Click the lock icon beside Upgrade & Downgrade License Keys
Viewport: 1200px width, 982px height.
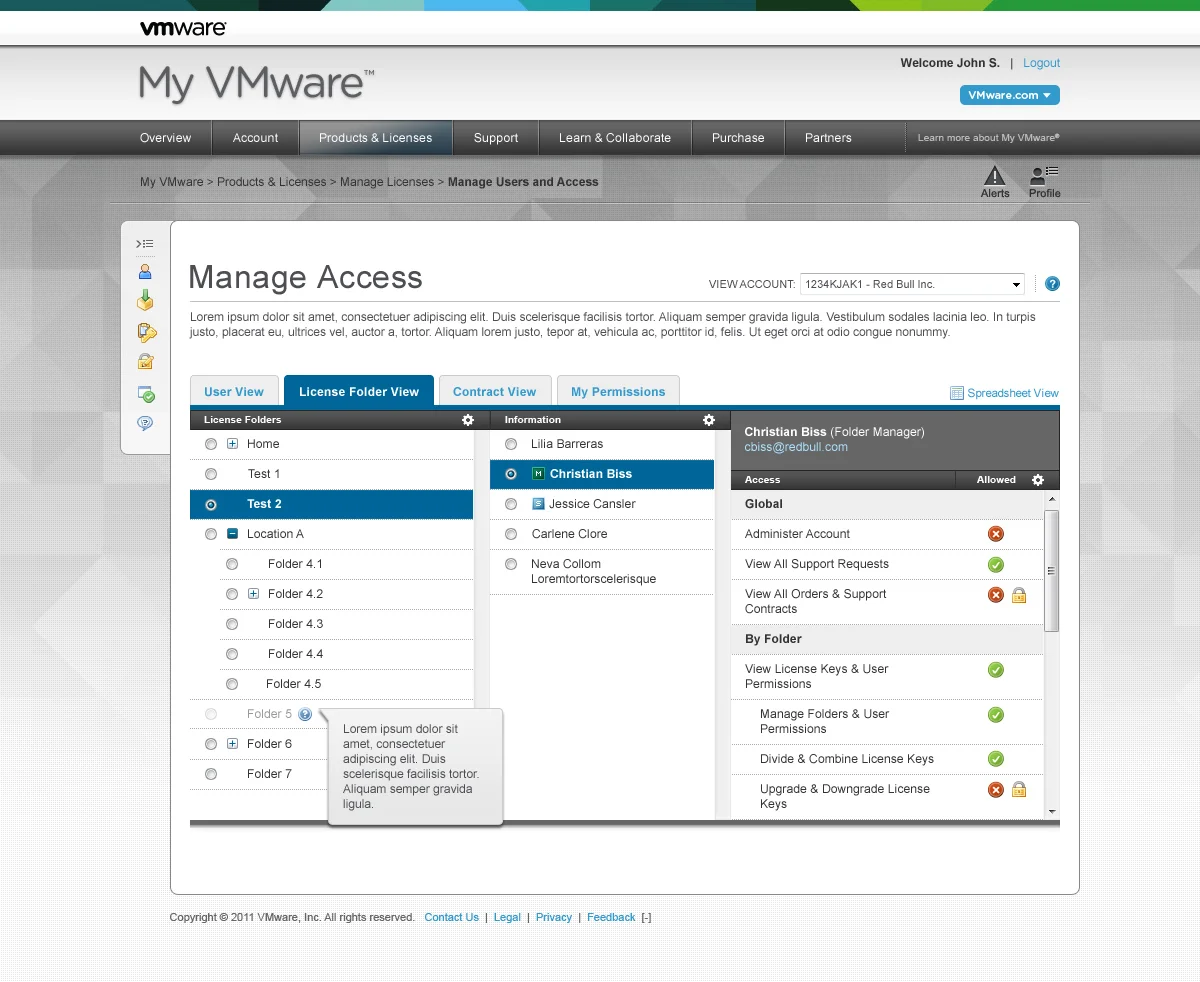click(x=1019, y=789)
